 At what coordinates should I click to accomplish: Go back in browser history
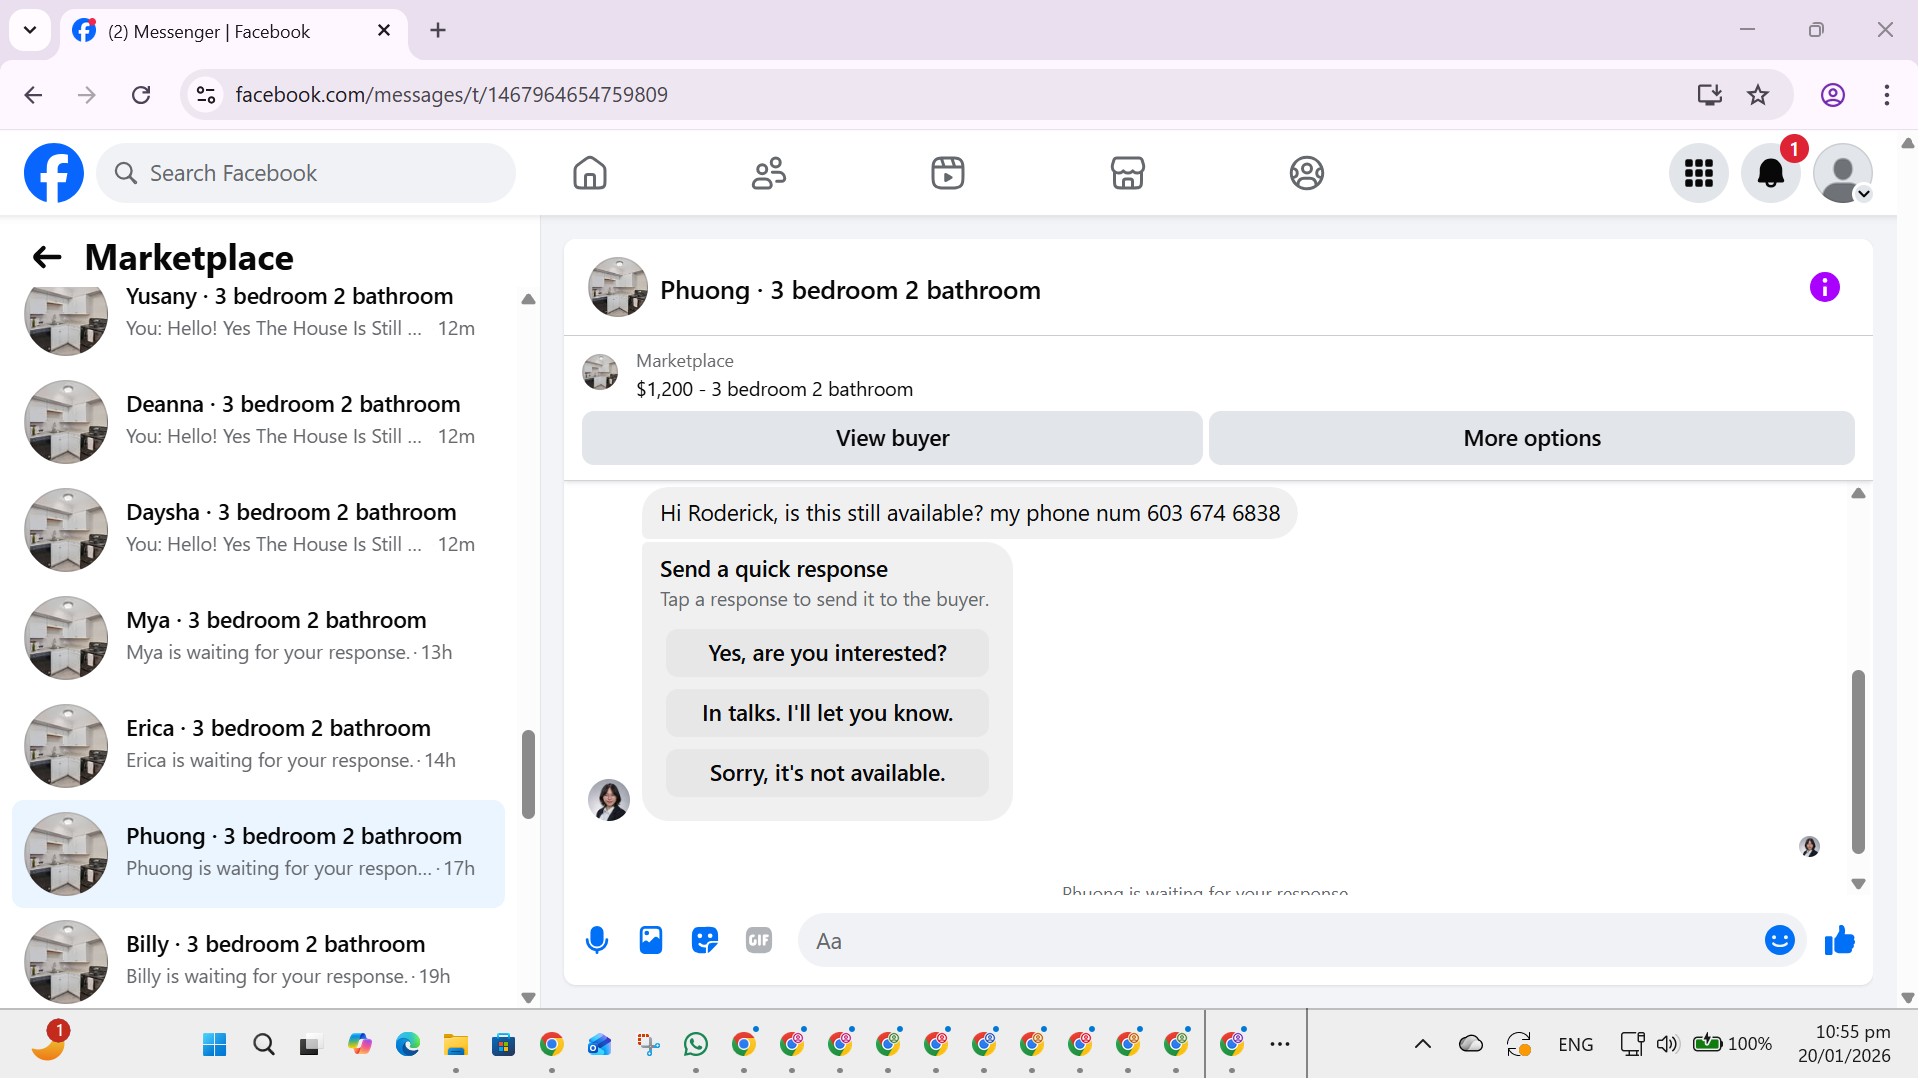click(33, 95)
